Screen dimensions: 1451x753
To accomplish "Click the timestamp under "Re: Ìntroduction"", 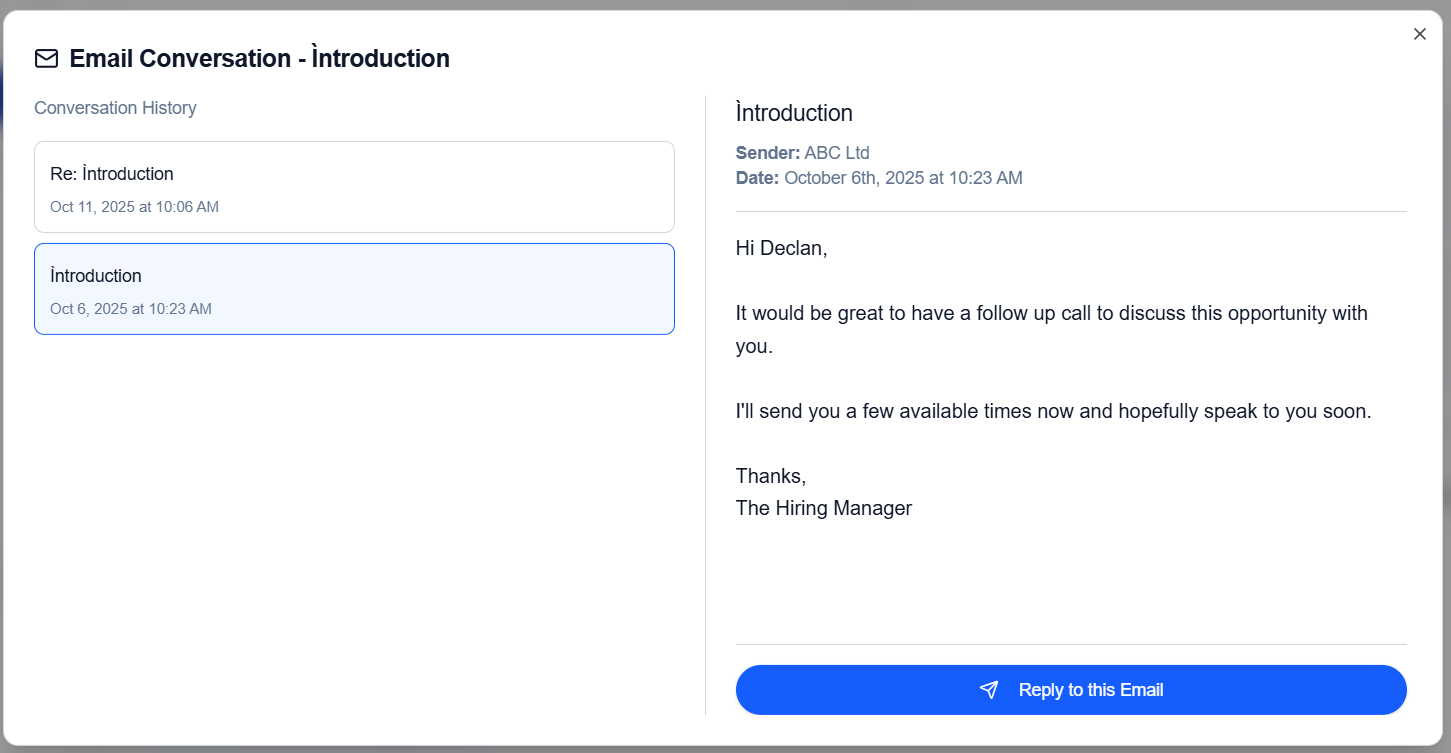I will coord(134,206).
